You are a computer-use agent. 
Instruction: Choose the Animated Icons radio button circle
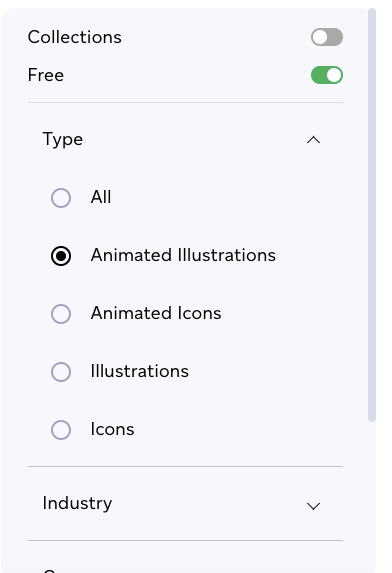61,314
